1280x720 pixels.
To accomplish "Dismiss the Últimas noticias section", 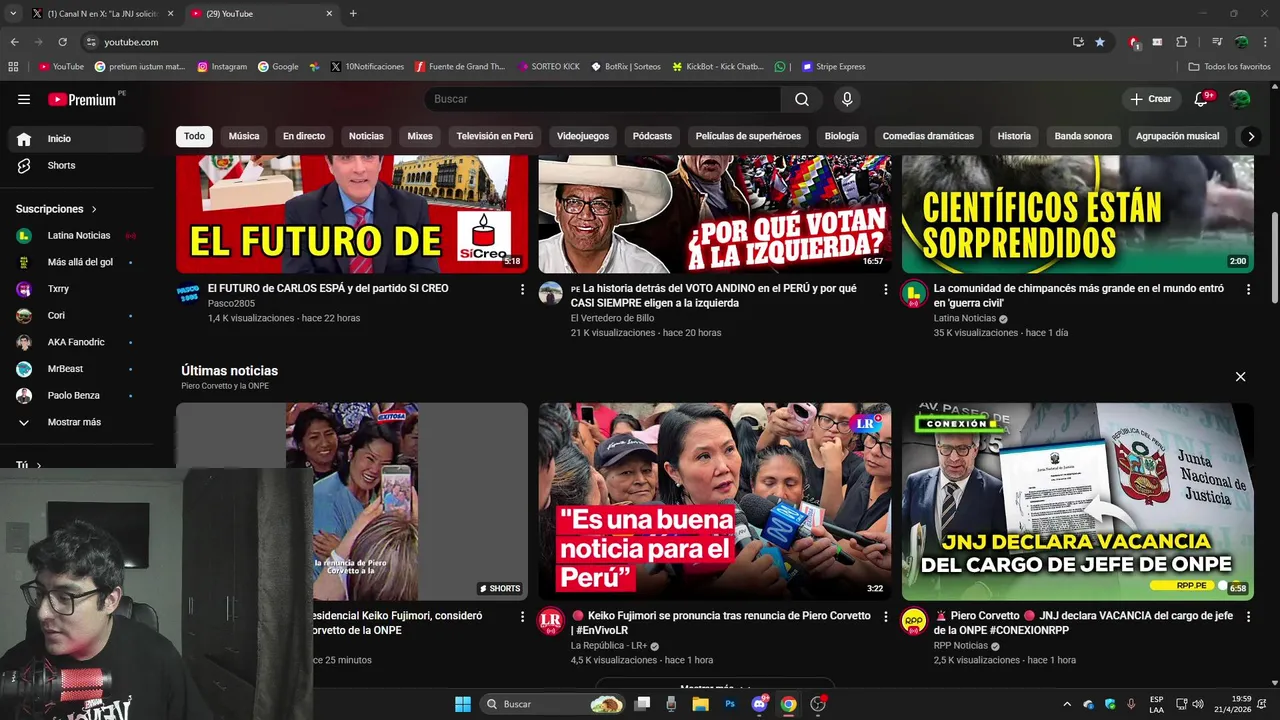I will pos(1240,377).
